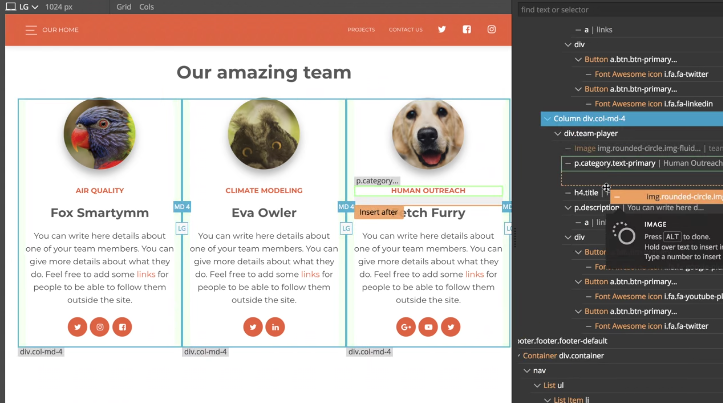Click the Google Plus button on the dog card
The width and height of the screenshot is (723, 403).
pos(406,327)
